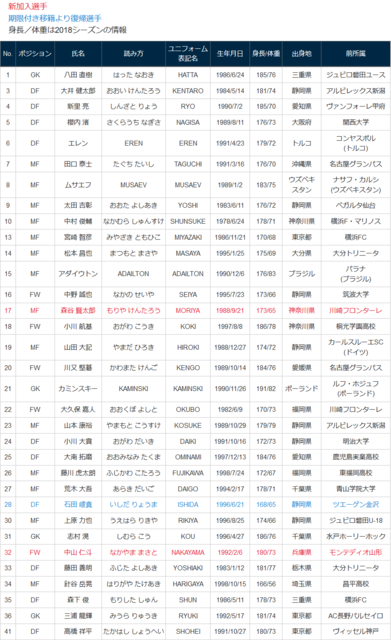Click ヴィッセル神戸 previous club cell
The height and width of the screenshot is (640, 391).
click(x=355, y=631)
